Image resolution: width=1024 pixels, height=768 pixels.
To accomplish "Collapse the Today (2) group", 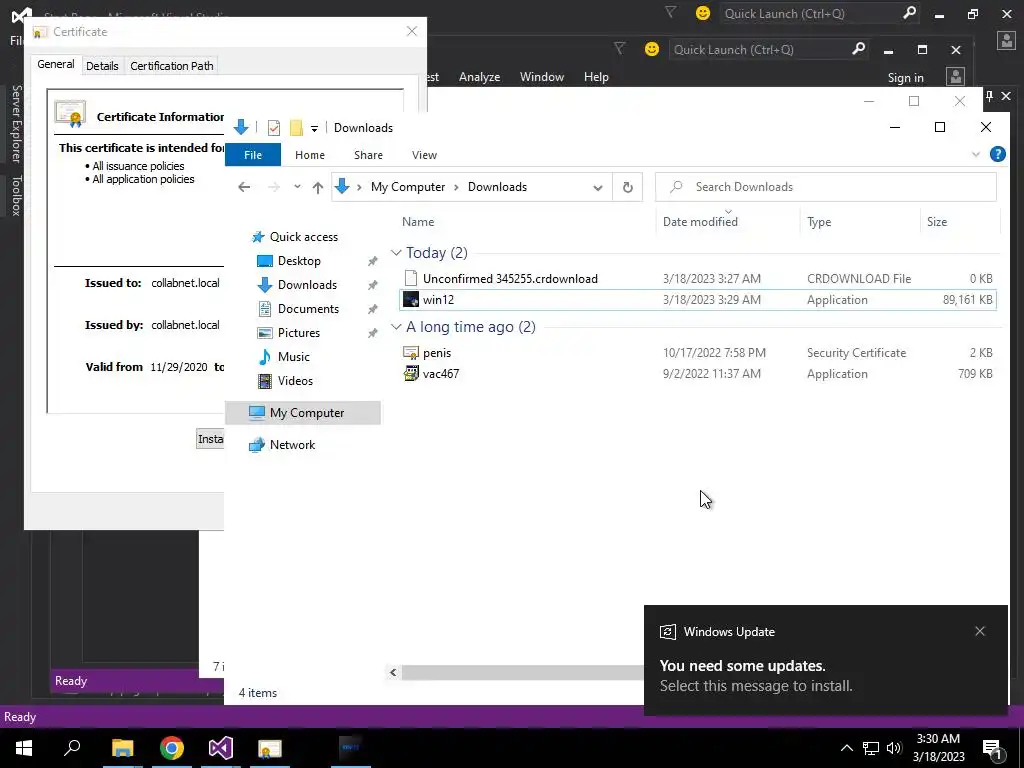I will point(396,253).
